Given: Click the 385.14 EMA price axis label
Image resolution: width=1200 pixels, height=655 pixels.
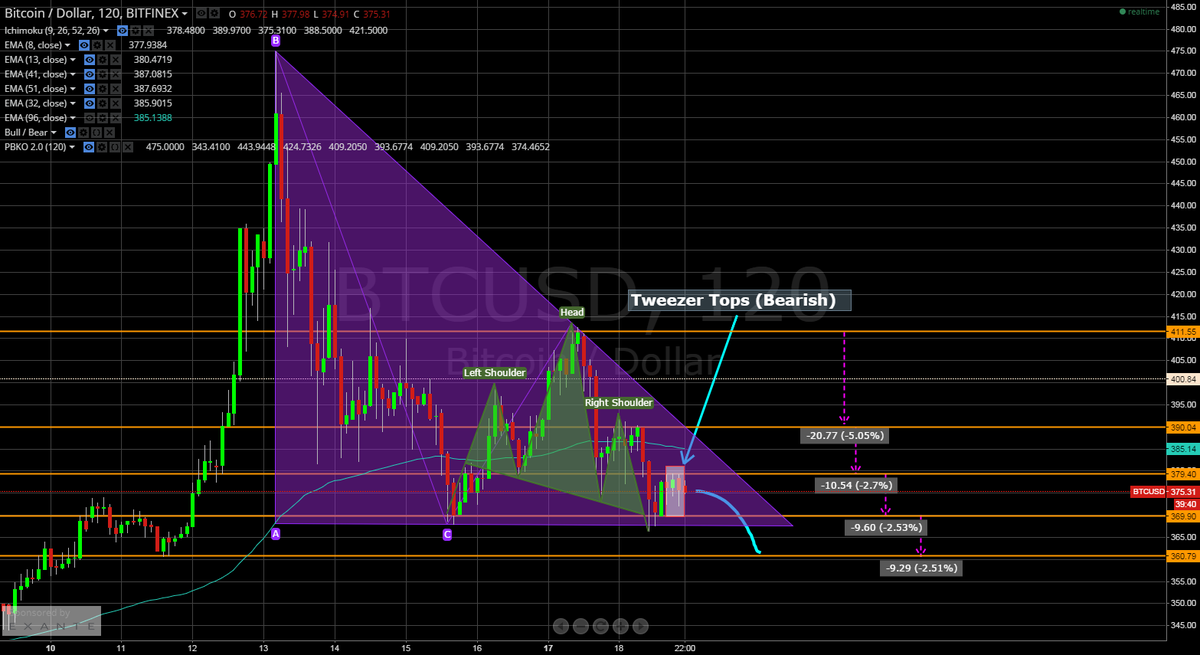Looking at the screenshot, I should click(x=1182, y=450).
